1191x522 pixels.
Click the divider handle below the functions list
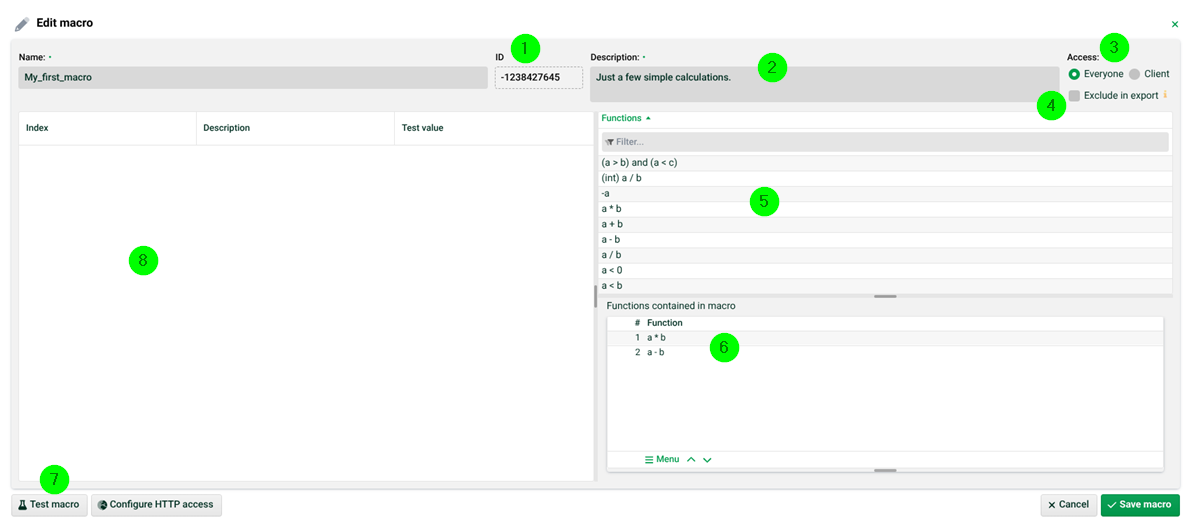tap(884, 296)
